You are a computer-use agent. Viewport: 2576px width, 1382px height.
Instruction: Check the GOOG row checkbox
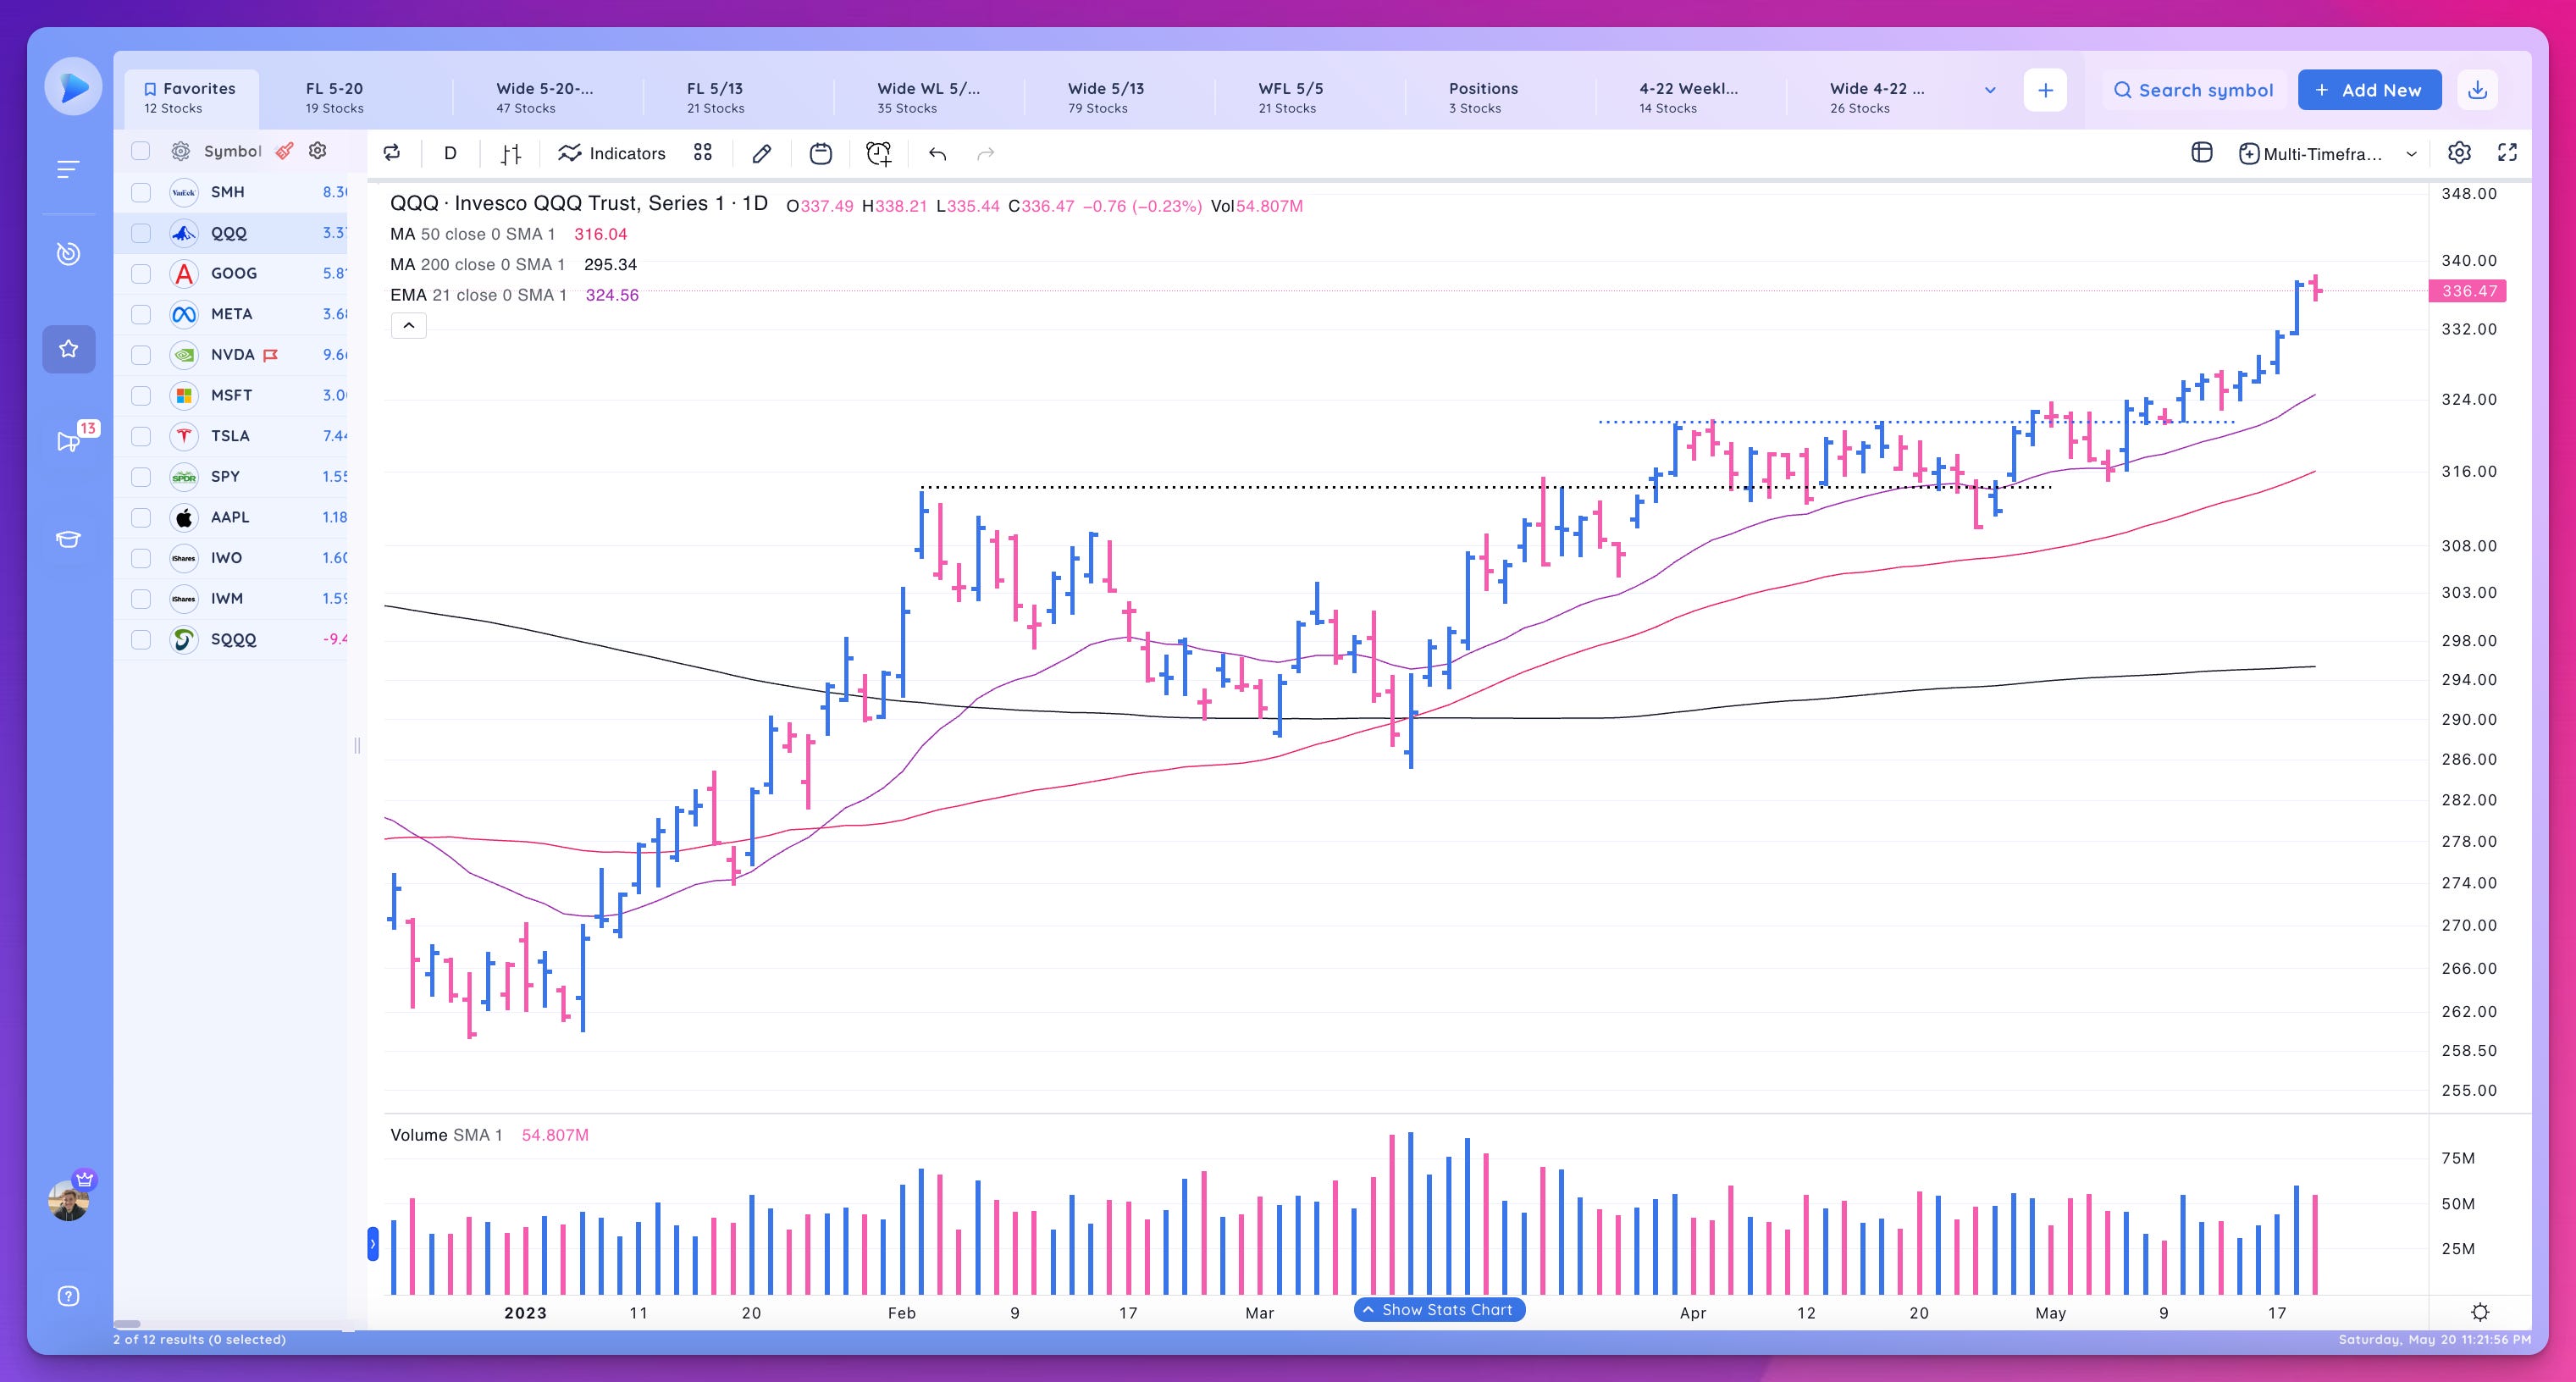[141, 273]
